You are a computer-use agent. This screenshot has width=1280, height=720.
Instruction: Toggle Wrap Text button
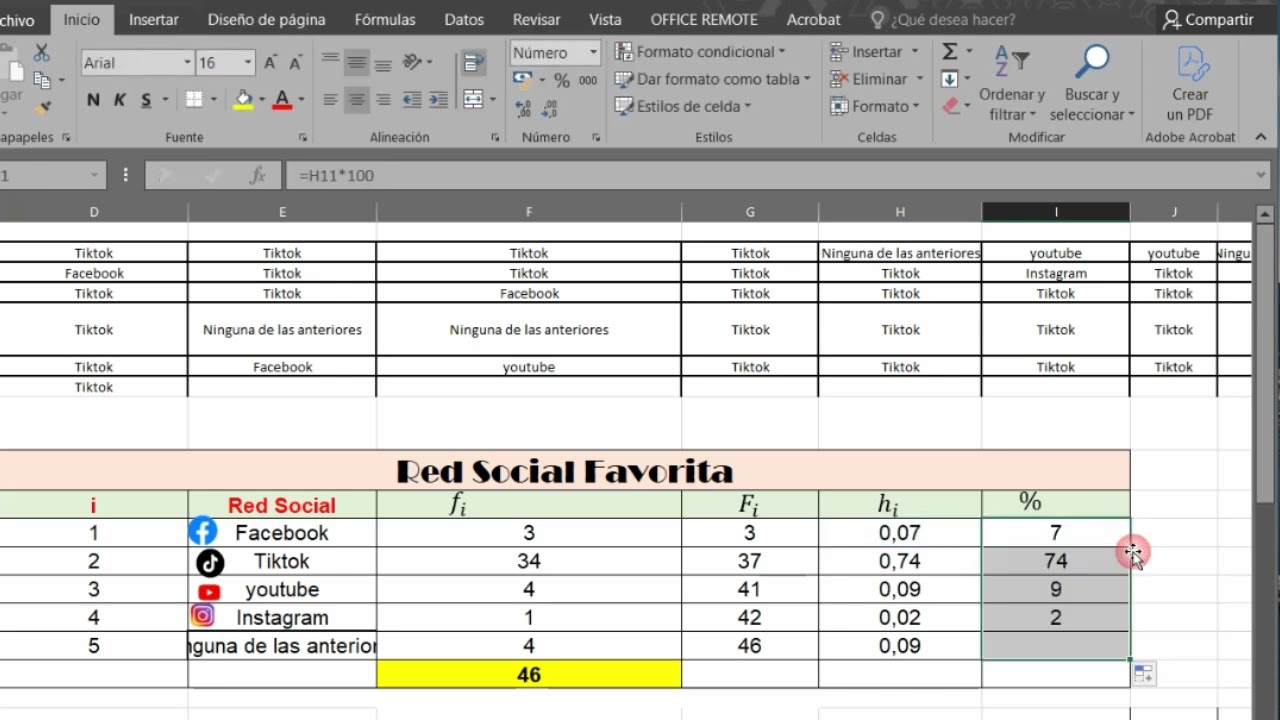click(474, 63)
